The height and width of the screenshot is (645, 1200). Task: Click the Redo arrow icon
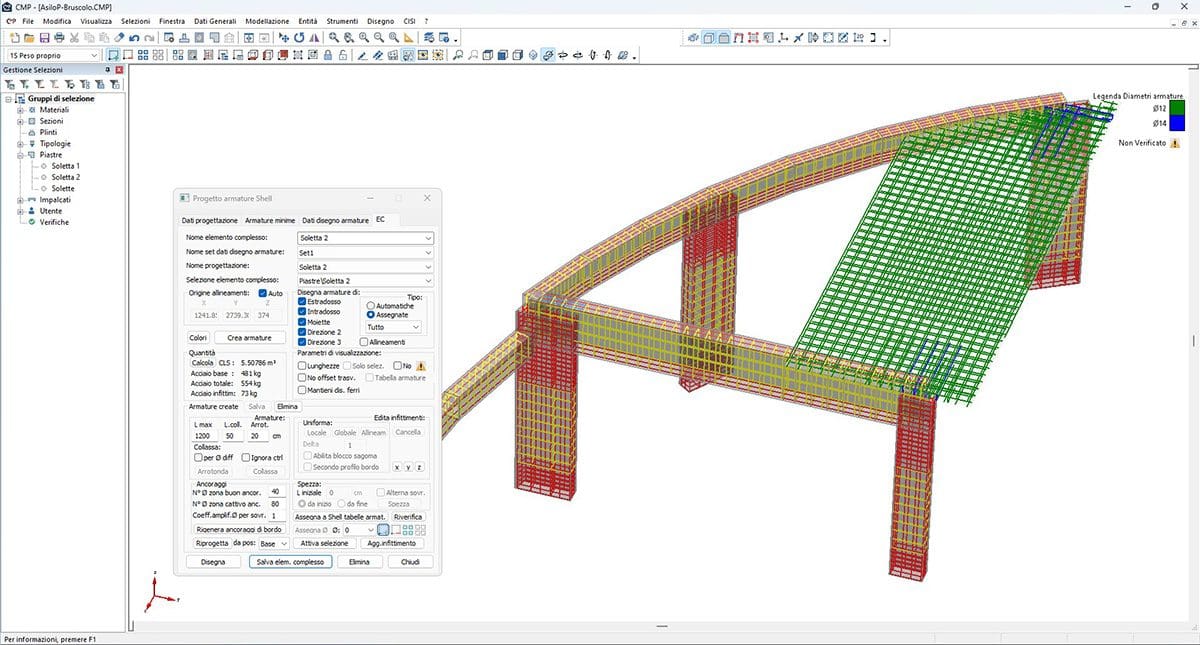click(149, 37)
